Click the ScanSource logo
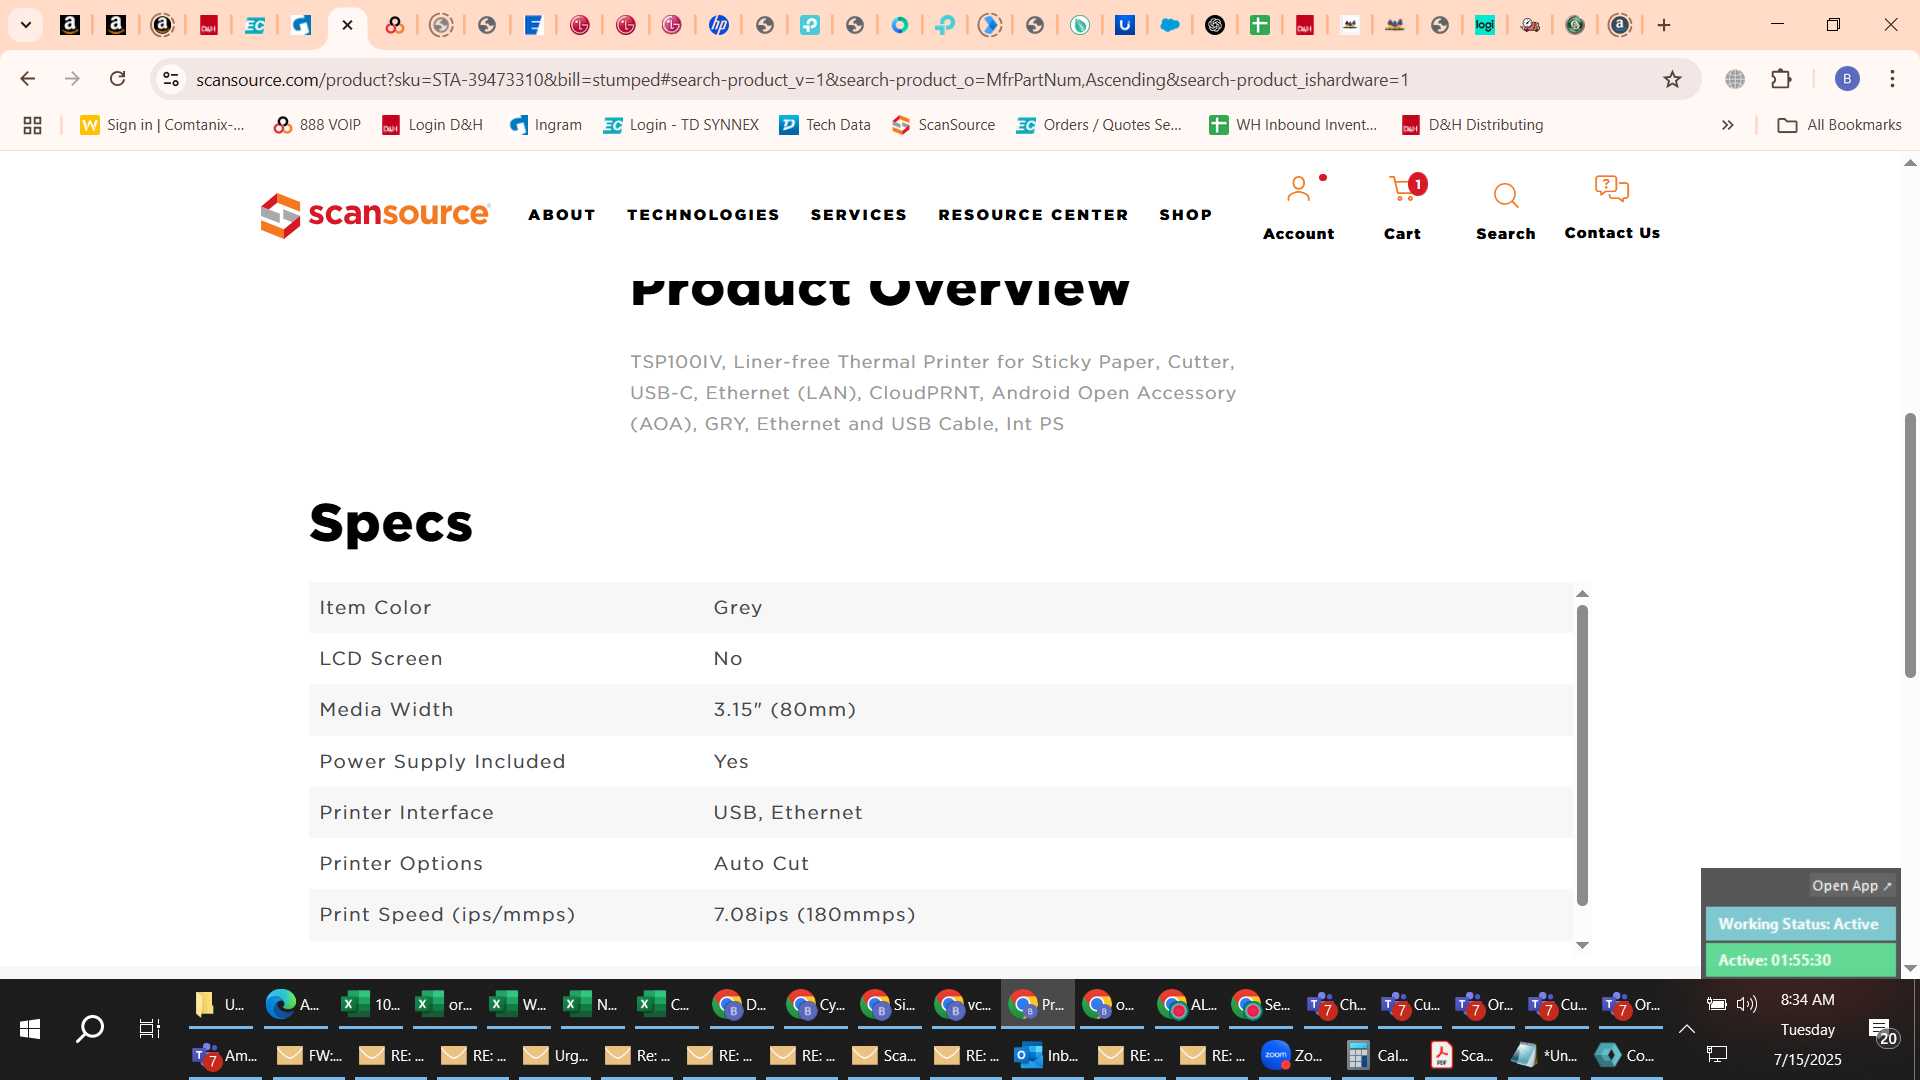This screenshot has height=1080, width=1920. click(x=375, y=215)
